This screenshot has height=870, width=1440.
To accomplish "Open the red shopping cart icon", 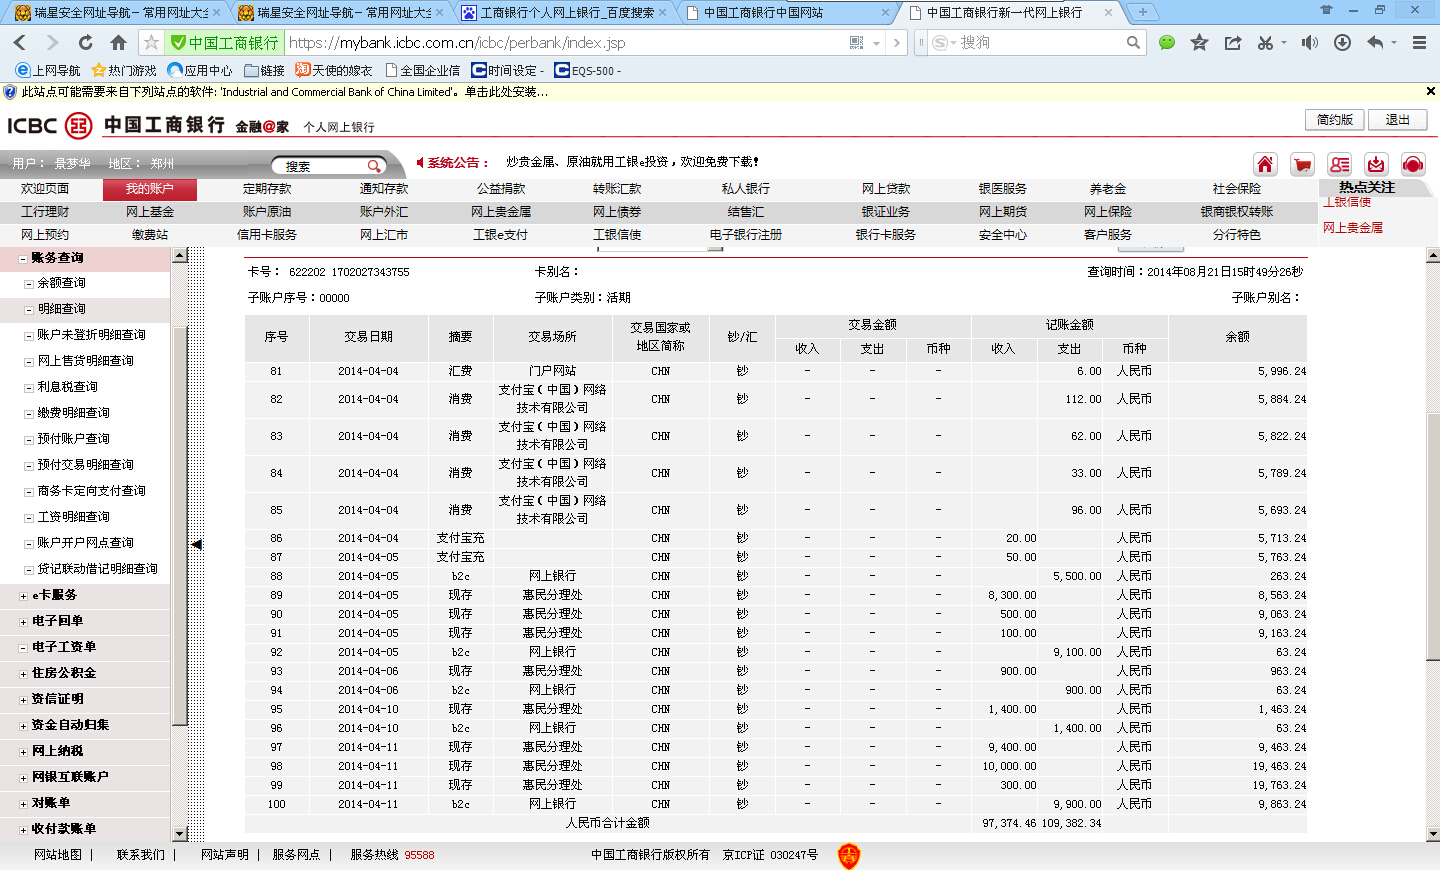I will click(1302, 165).
